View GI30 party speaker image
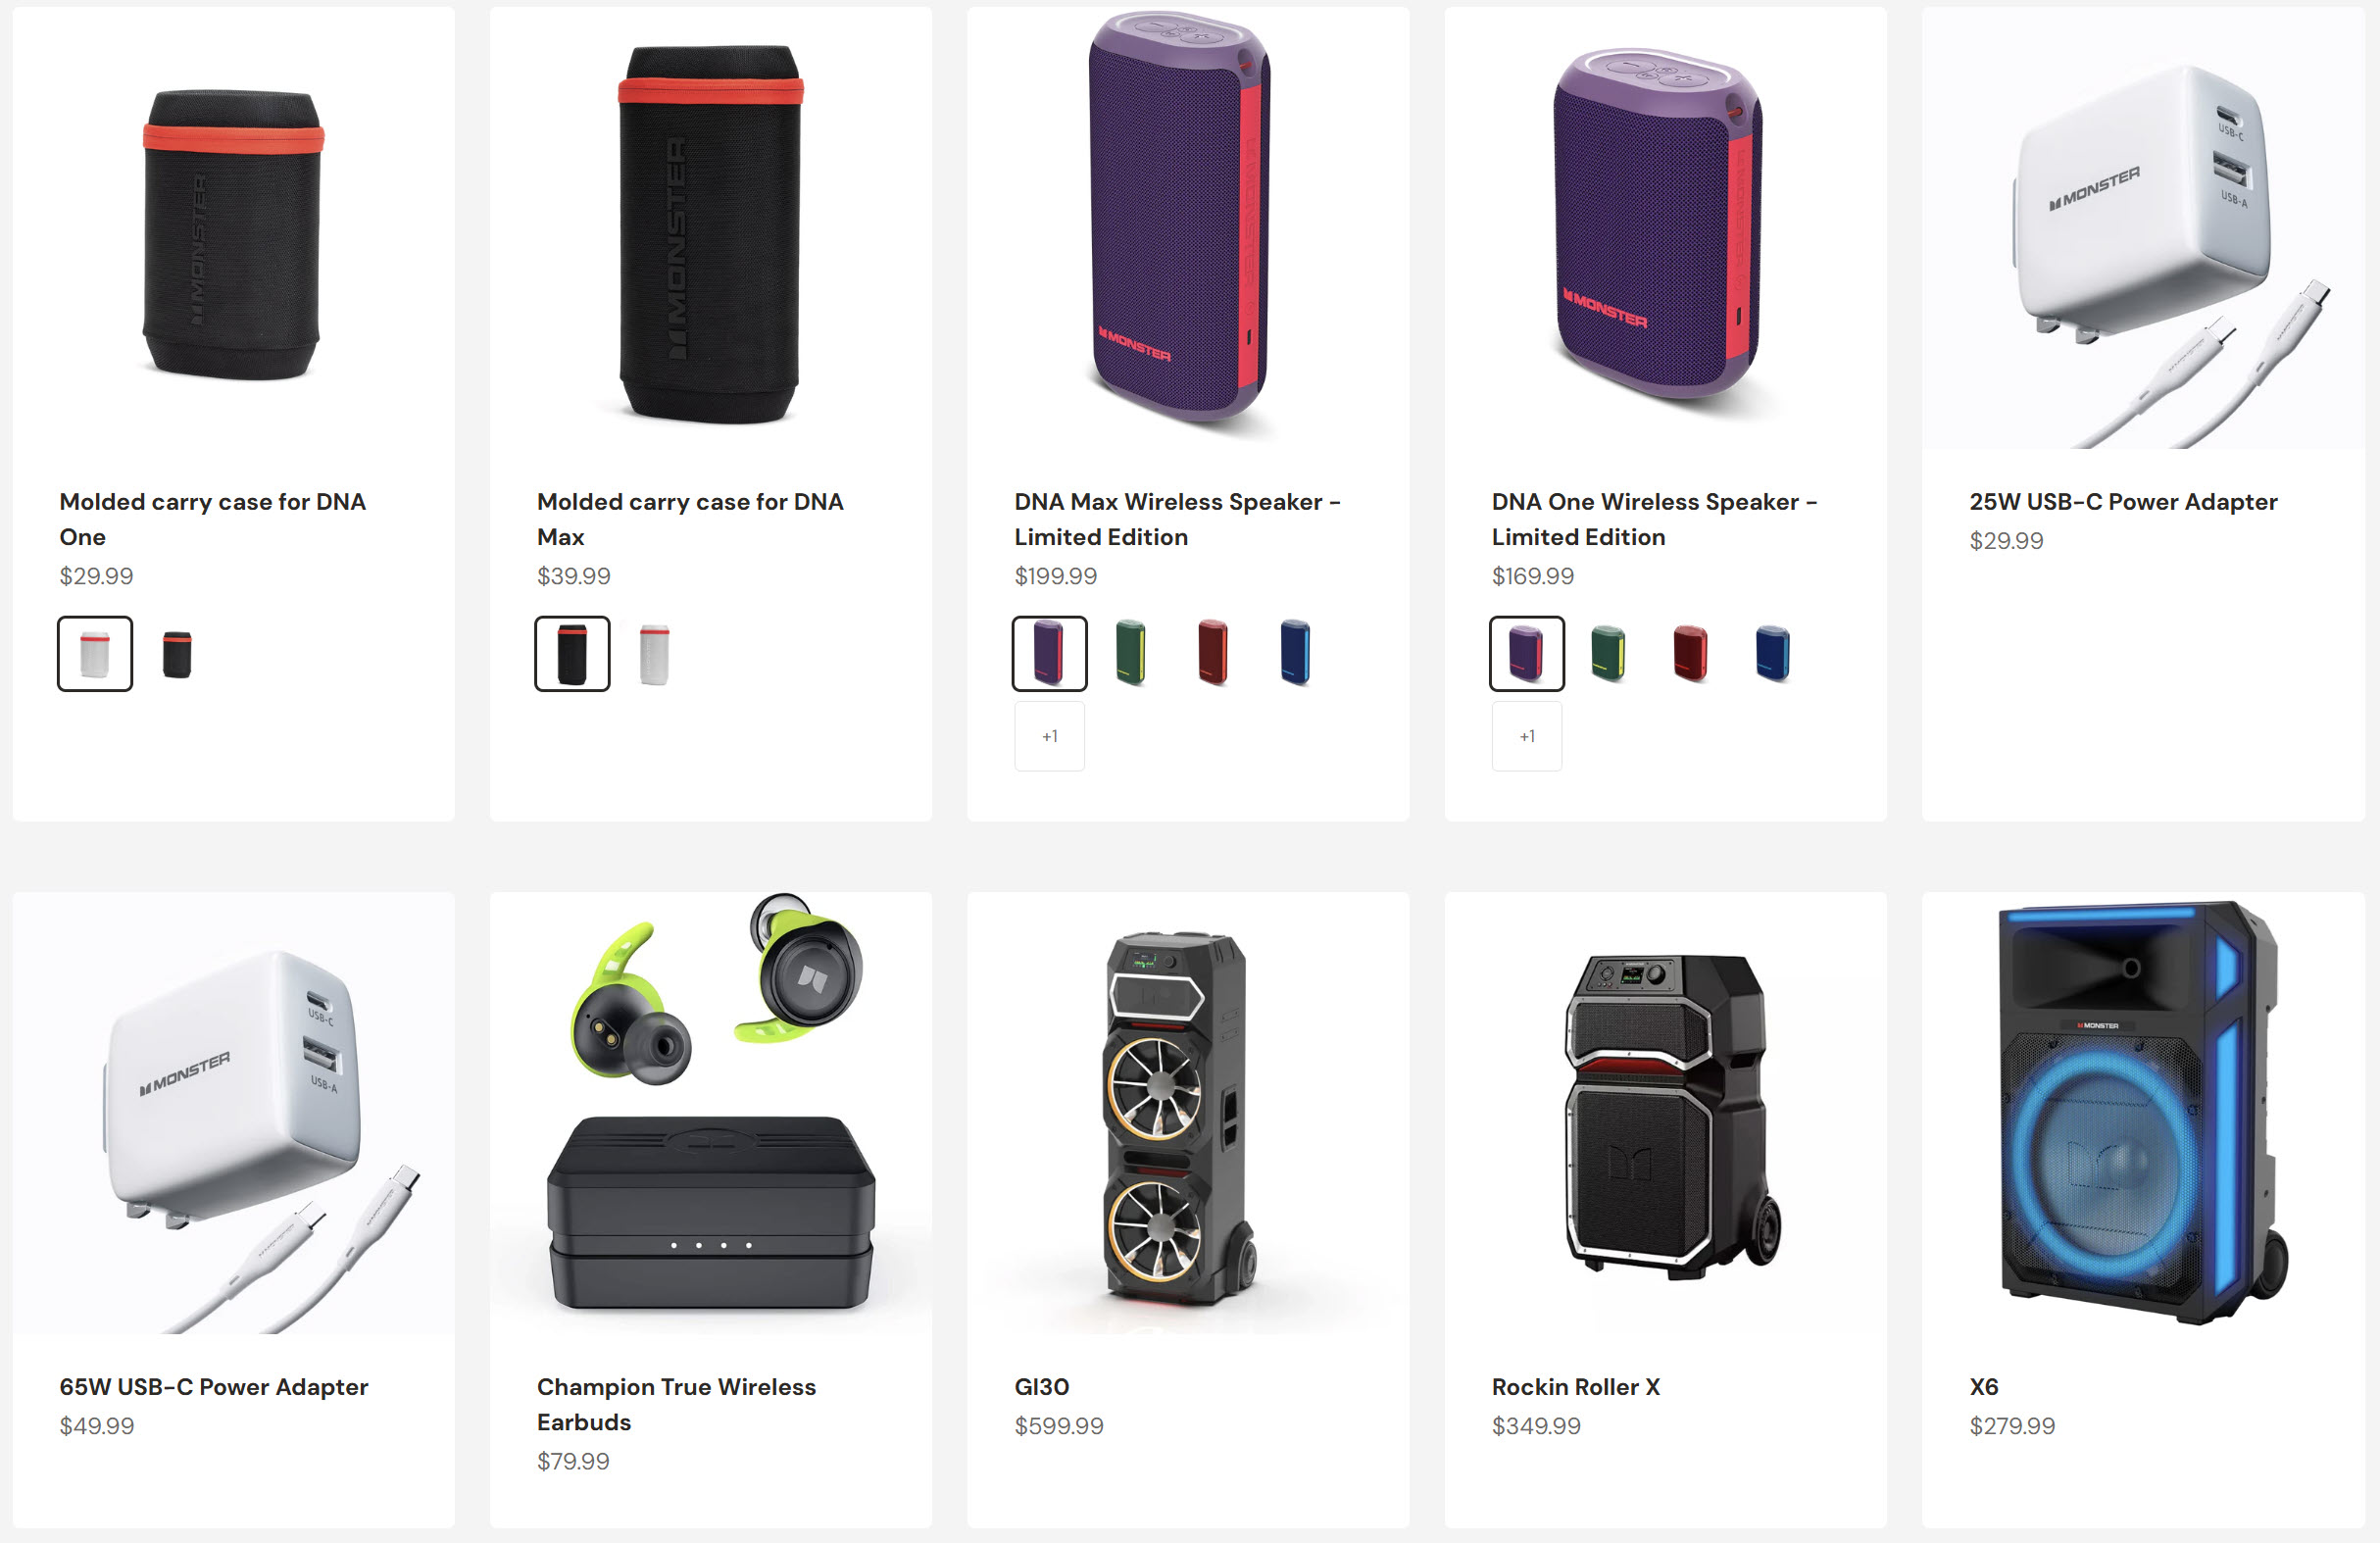Screen dimensions: 2380x1543 coord(1188,1113)
